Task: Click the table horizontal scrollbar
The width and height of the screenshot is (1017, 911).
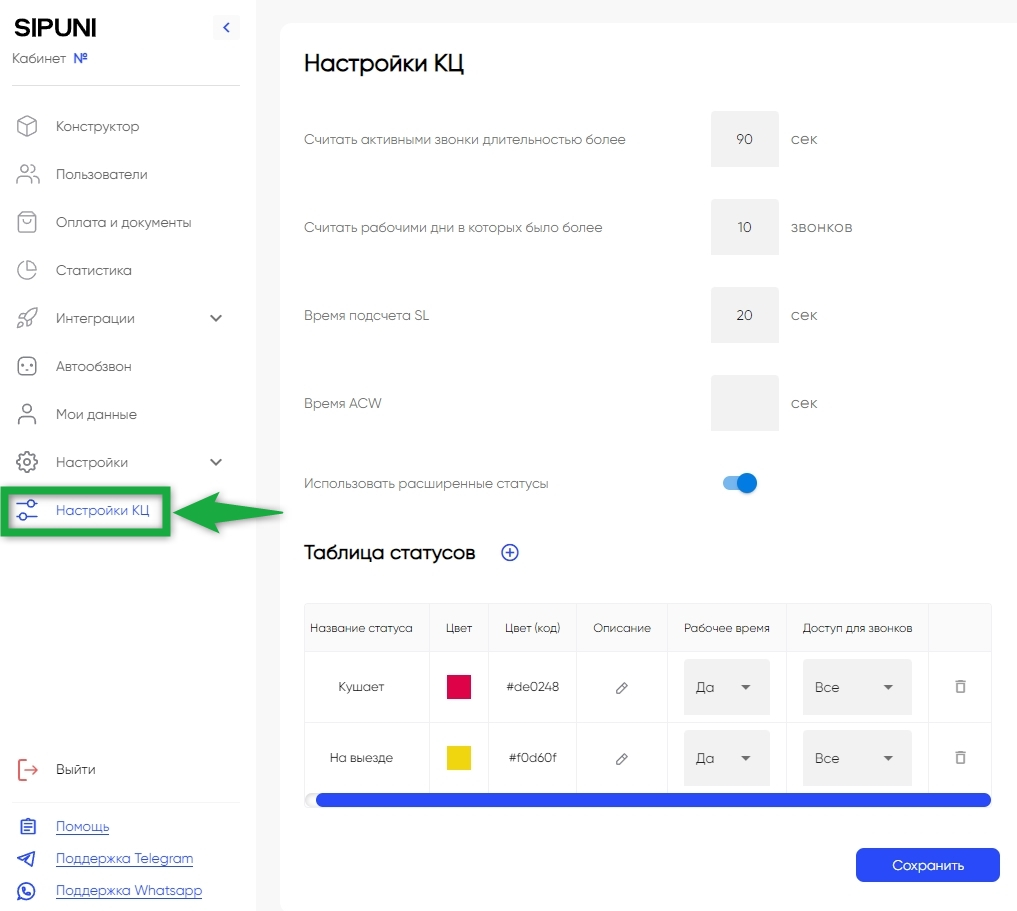Action: click(x=652, y=800)
